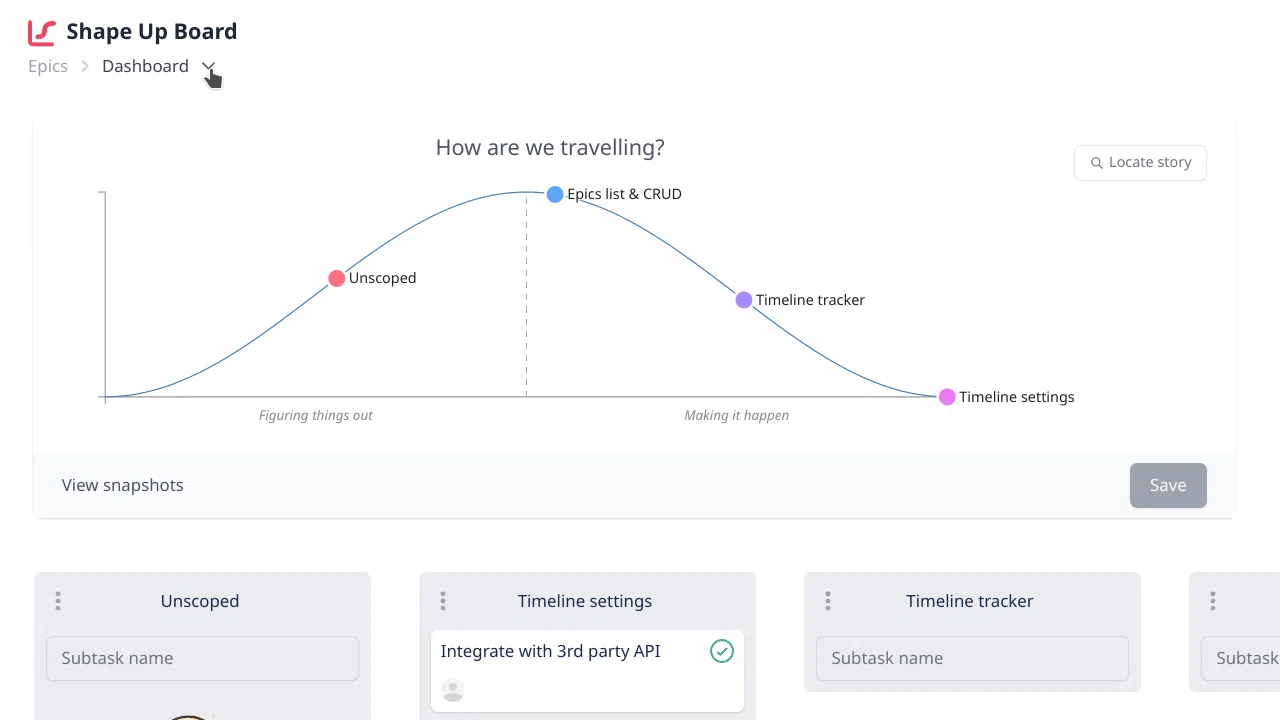Open the Timeline settings column options menu

443,601
